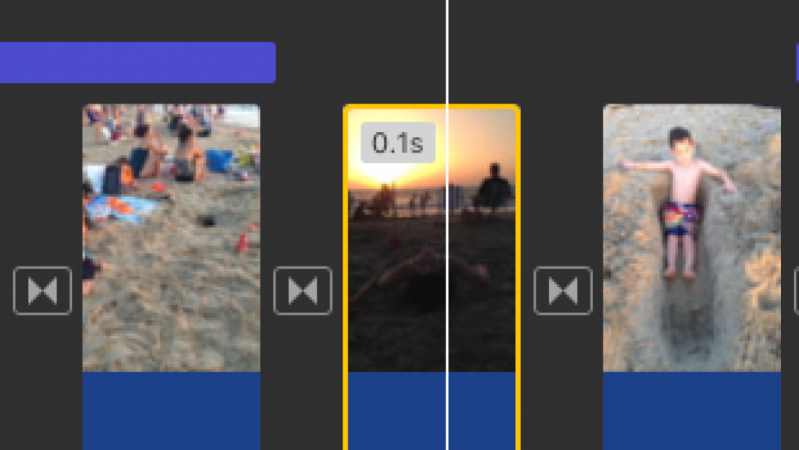Select the transition icon before the crowded beach clip
Viewport: 799px width, 450px height.
click(42, 290)
